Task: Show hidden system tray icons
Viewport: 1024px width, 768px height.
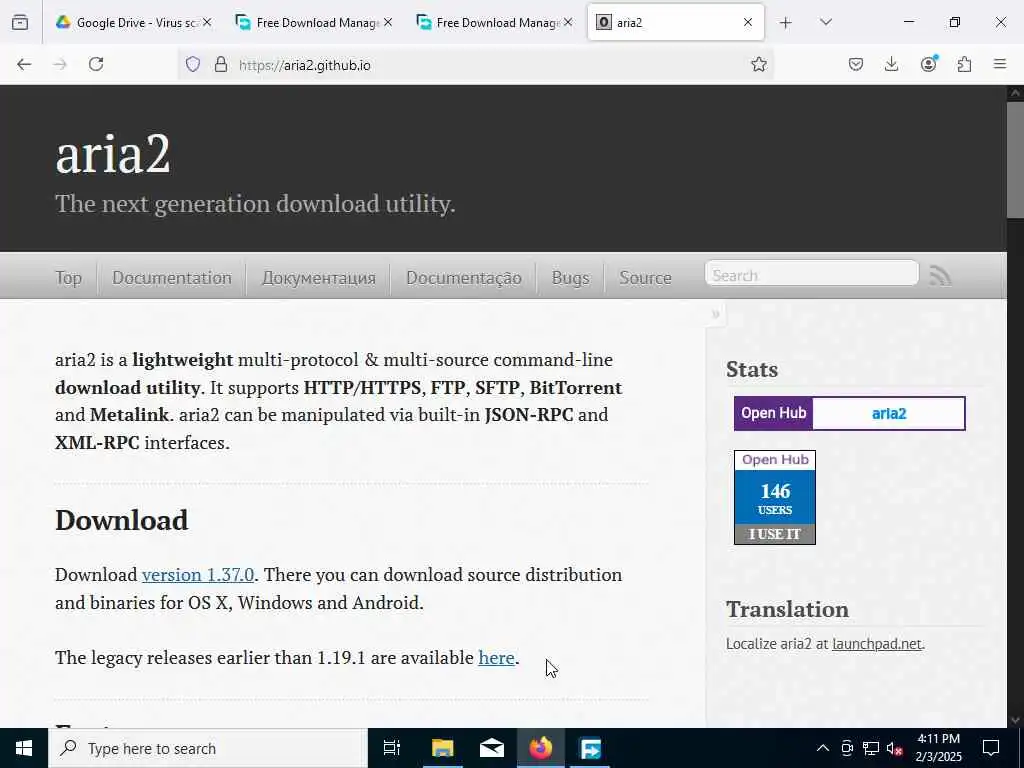Action: (823, 748)
